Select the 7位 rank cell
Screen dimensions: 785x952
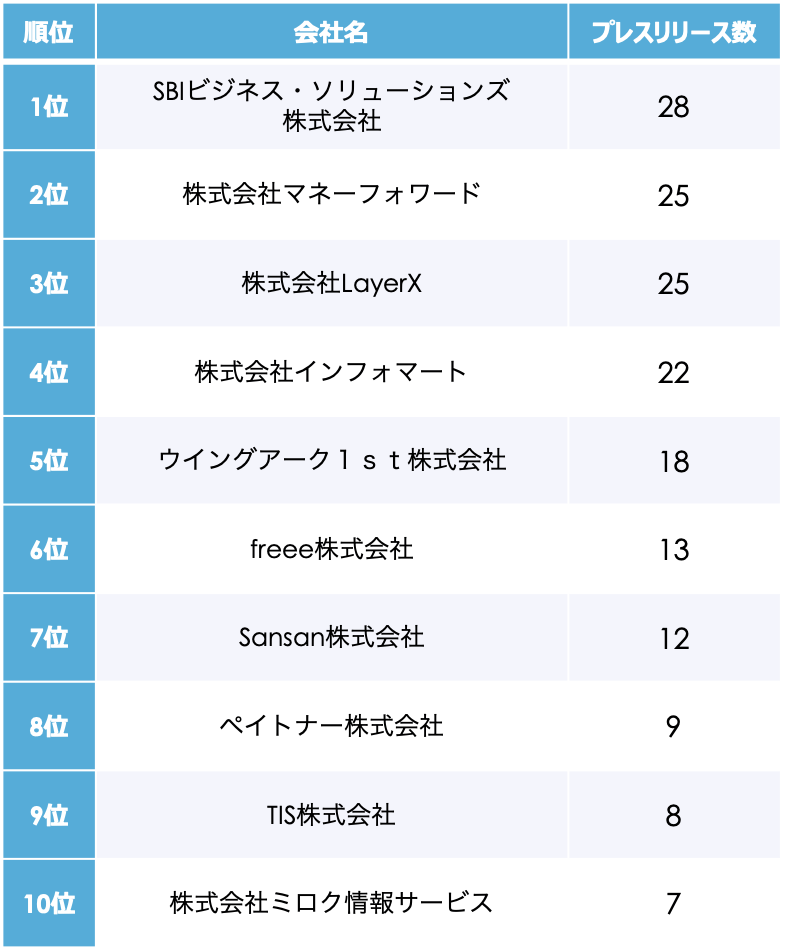(48, 638)
